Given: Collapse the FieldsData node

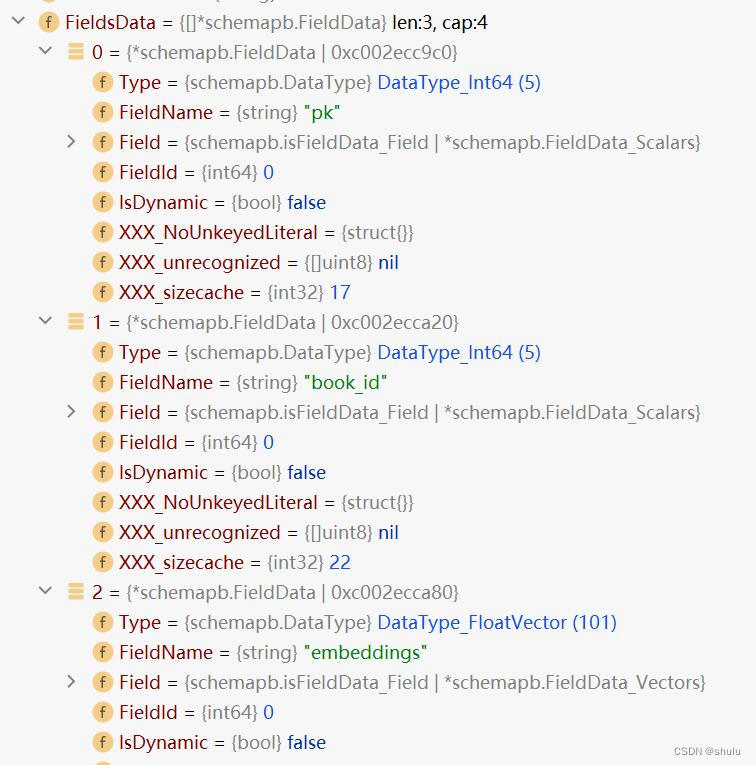Looking at the screenshot, I should click(x=18, y=22).
